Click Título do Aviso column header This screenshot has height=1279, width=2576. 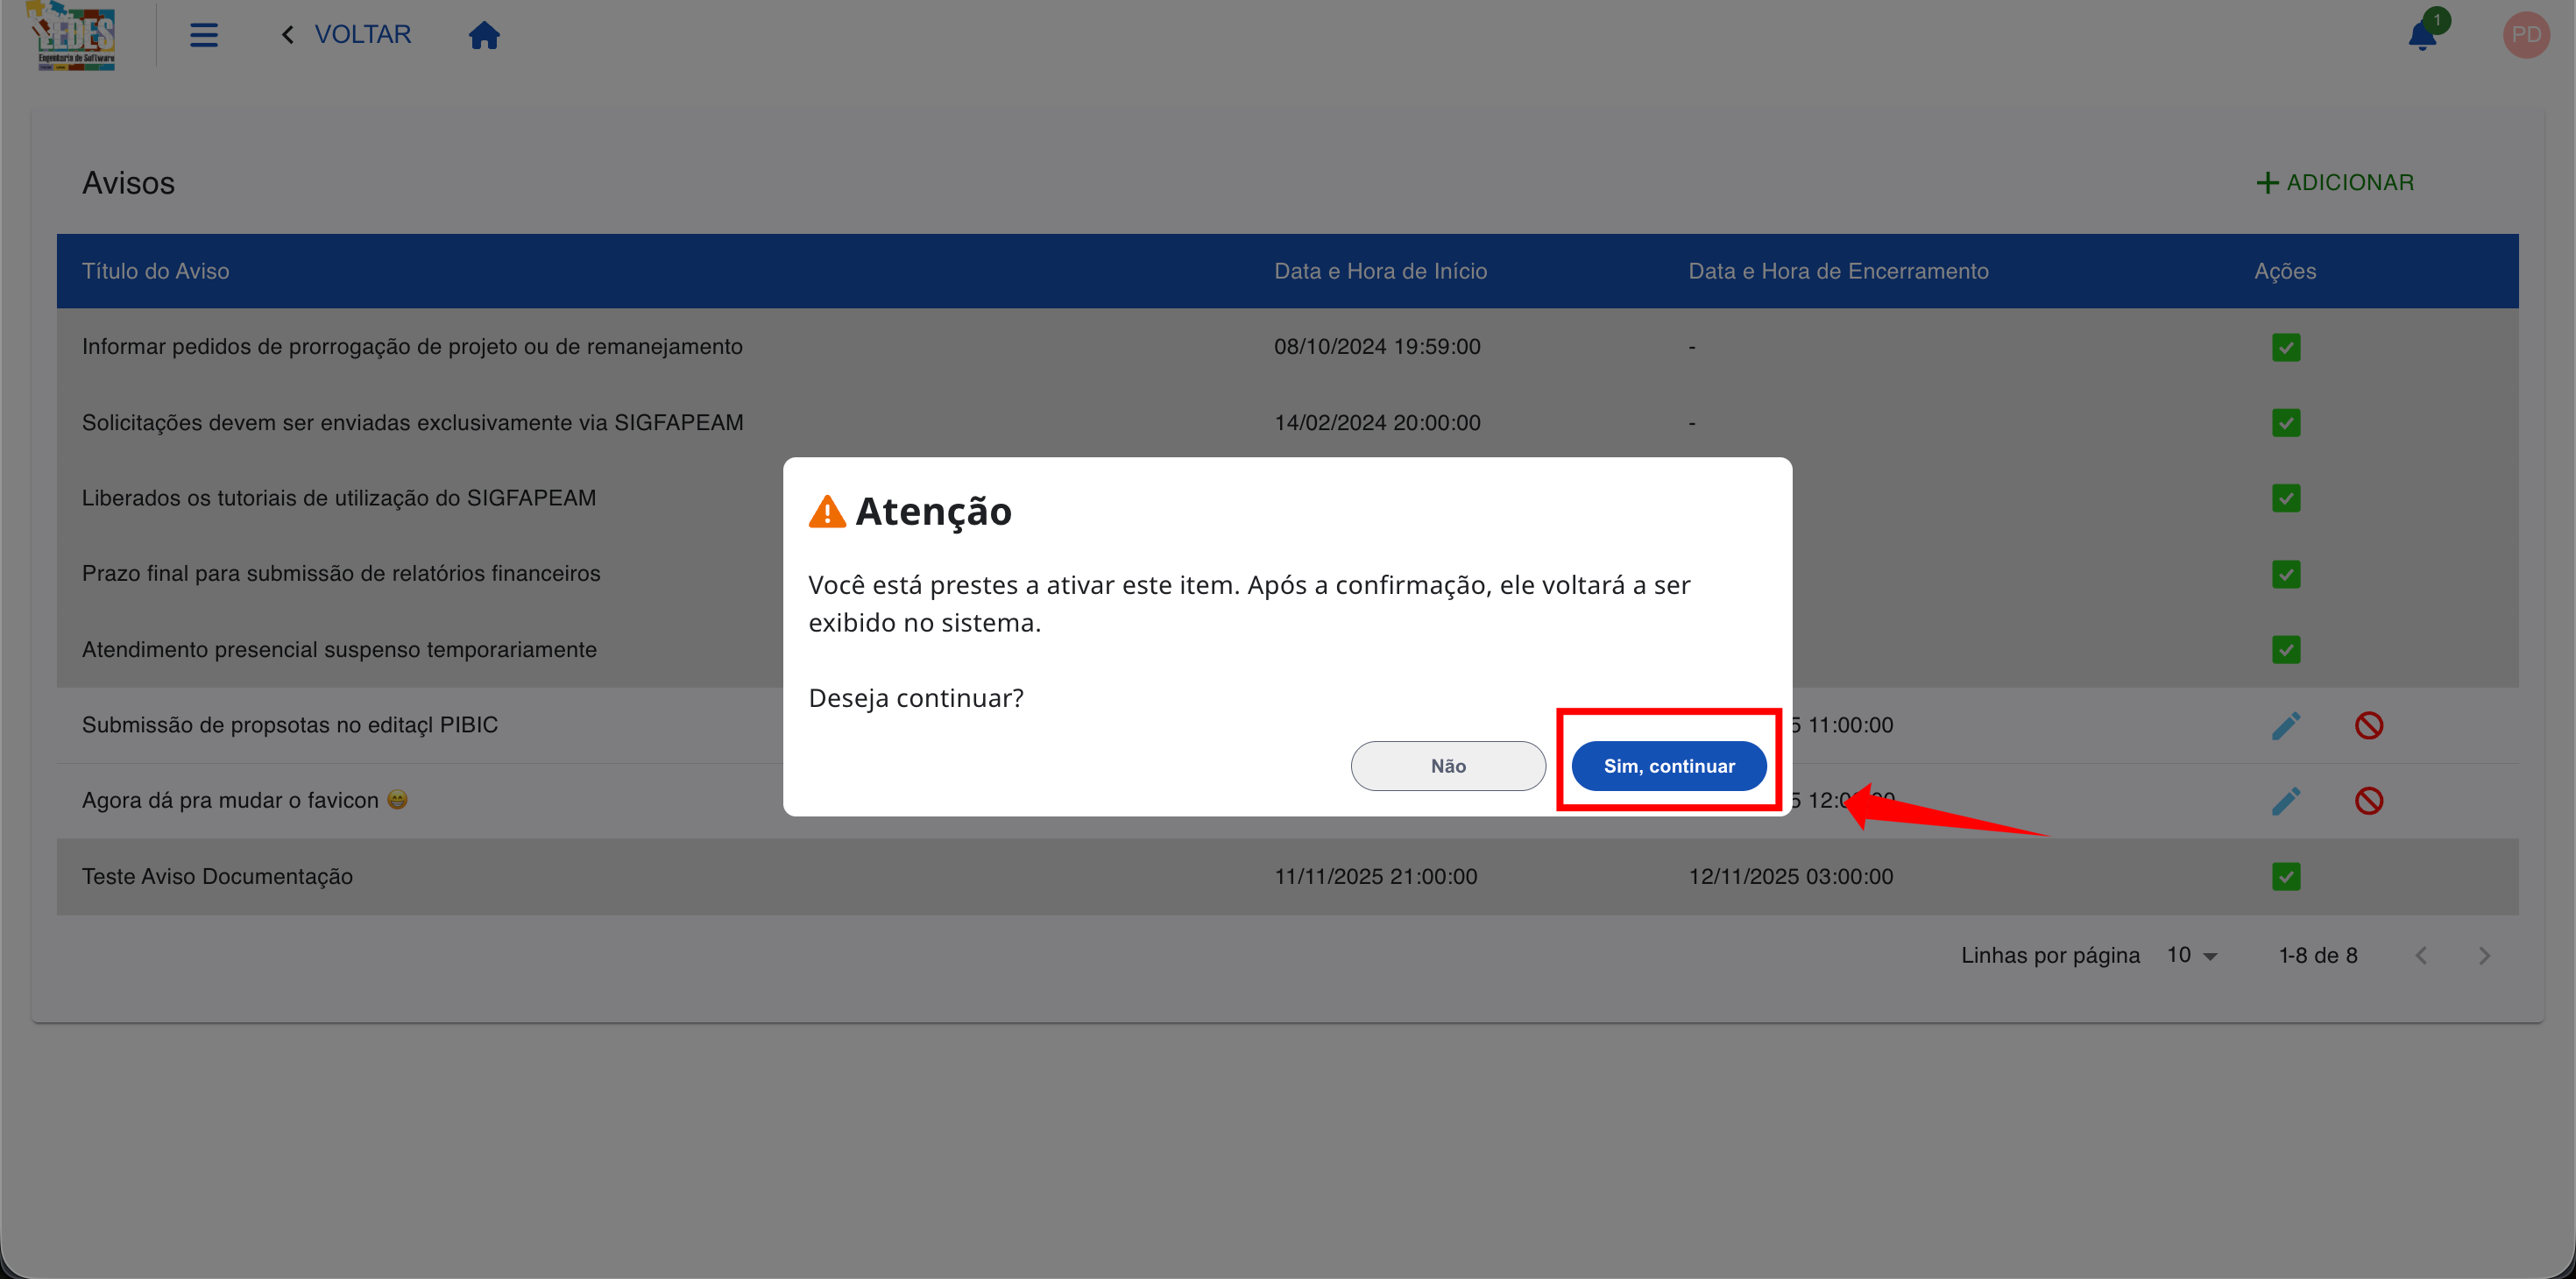tap(155, 271)
